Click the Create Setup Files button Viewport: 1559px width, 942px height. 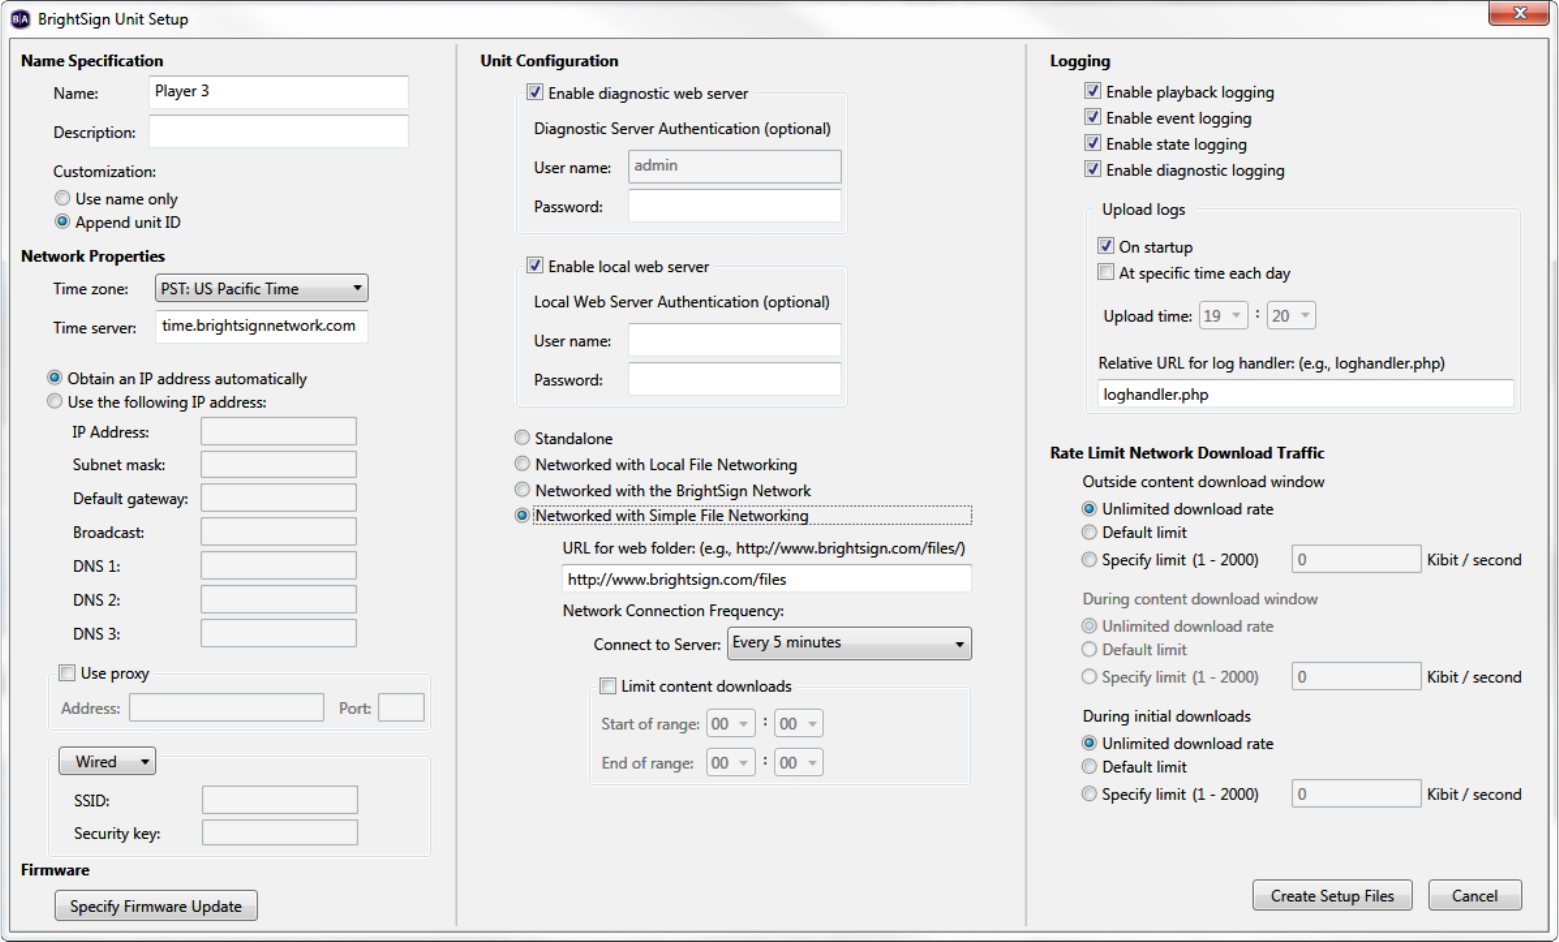(x=1331, y=896)
